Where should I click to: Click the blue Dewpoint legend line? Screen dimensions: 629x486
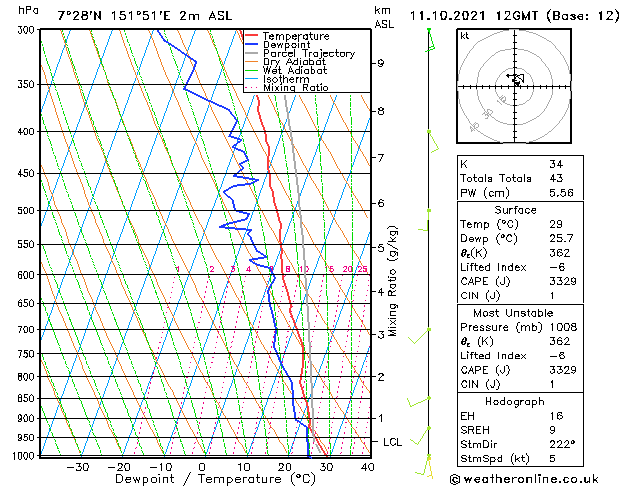pos(252,45)
